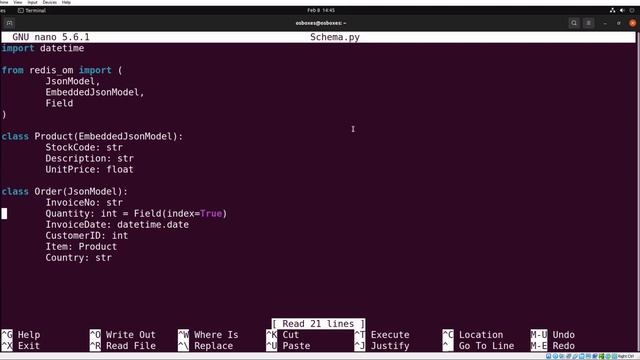Click the Go To Line shortcut
Image resolution: width=640 pixels, height=360 pixels.
478,346
